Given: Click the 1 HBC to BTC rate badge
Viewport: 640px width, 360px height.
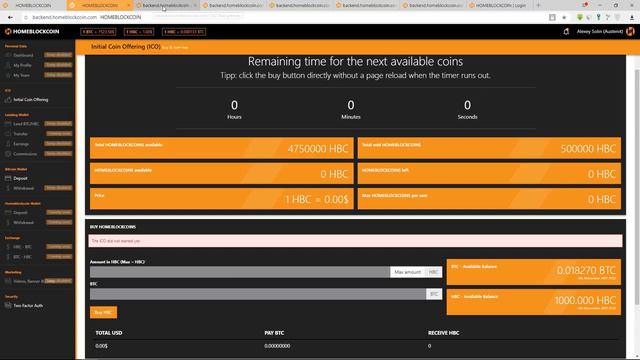Looking at the screenshot, I should tap(184, 32).
